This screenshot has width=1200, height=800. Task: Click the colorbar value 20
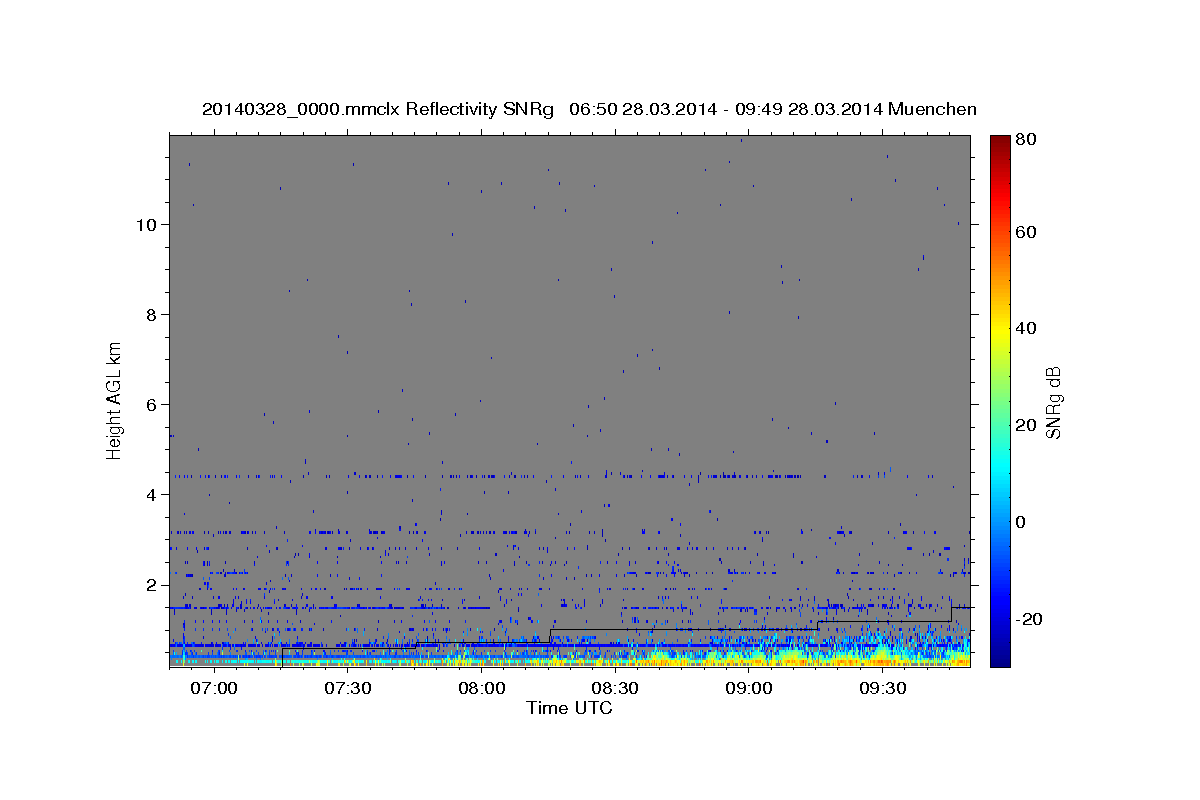click(x=1025, y=425)
